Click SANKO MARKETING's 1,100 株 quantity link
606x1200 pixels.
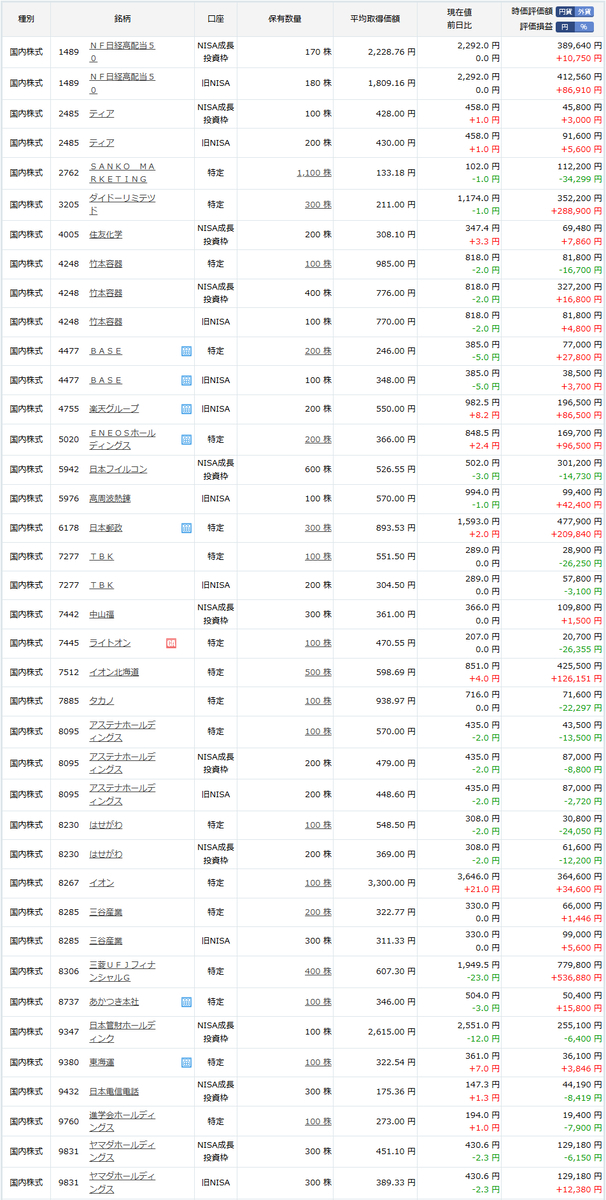coord(314,173)
